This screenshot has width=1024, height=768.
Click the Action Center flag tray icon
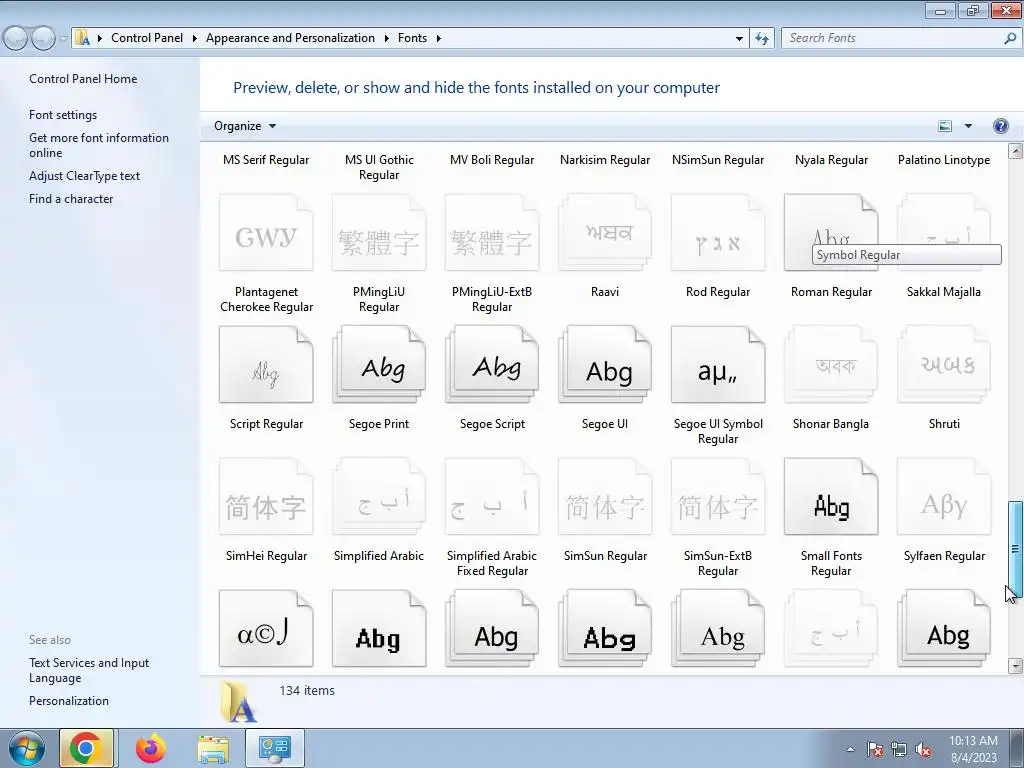point(874,750)
